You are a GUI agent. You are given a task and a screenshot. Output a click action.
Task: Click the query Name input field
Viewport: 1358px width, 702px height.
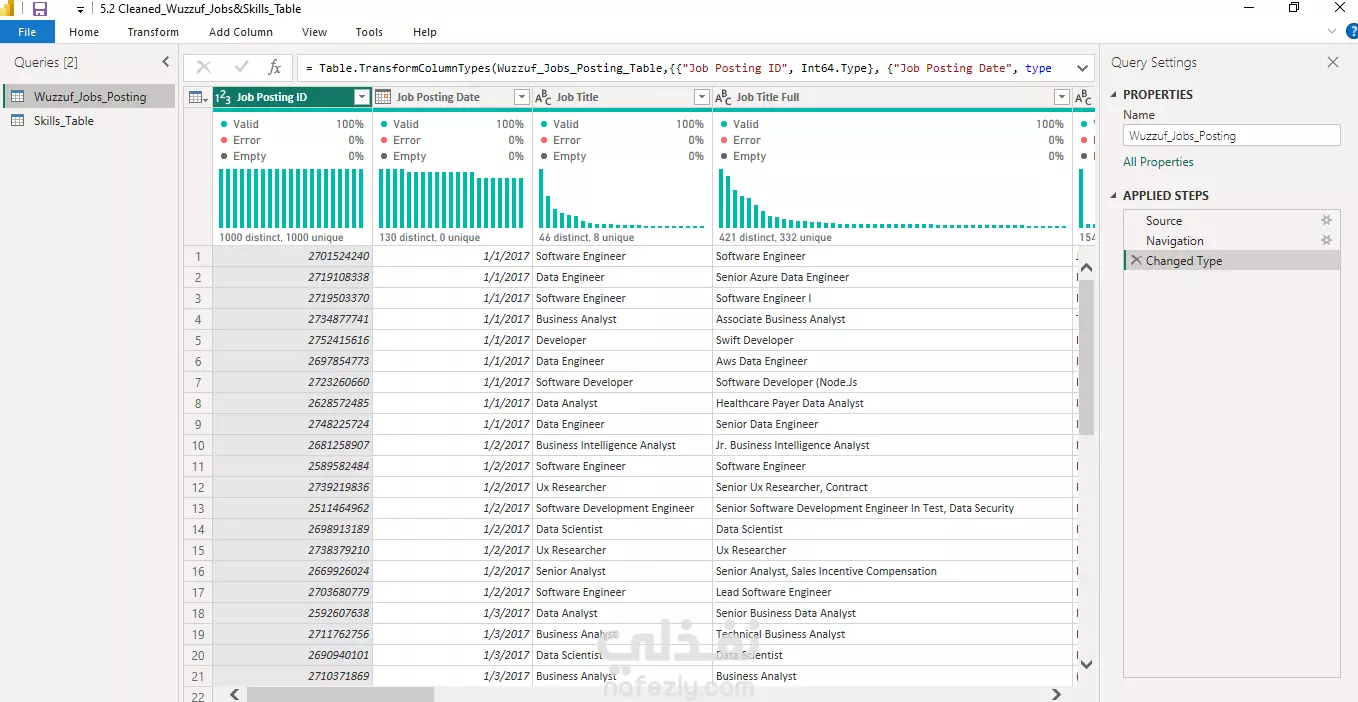[1231, 136]
